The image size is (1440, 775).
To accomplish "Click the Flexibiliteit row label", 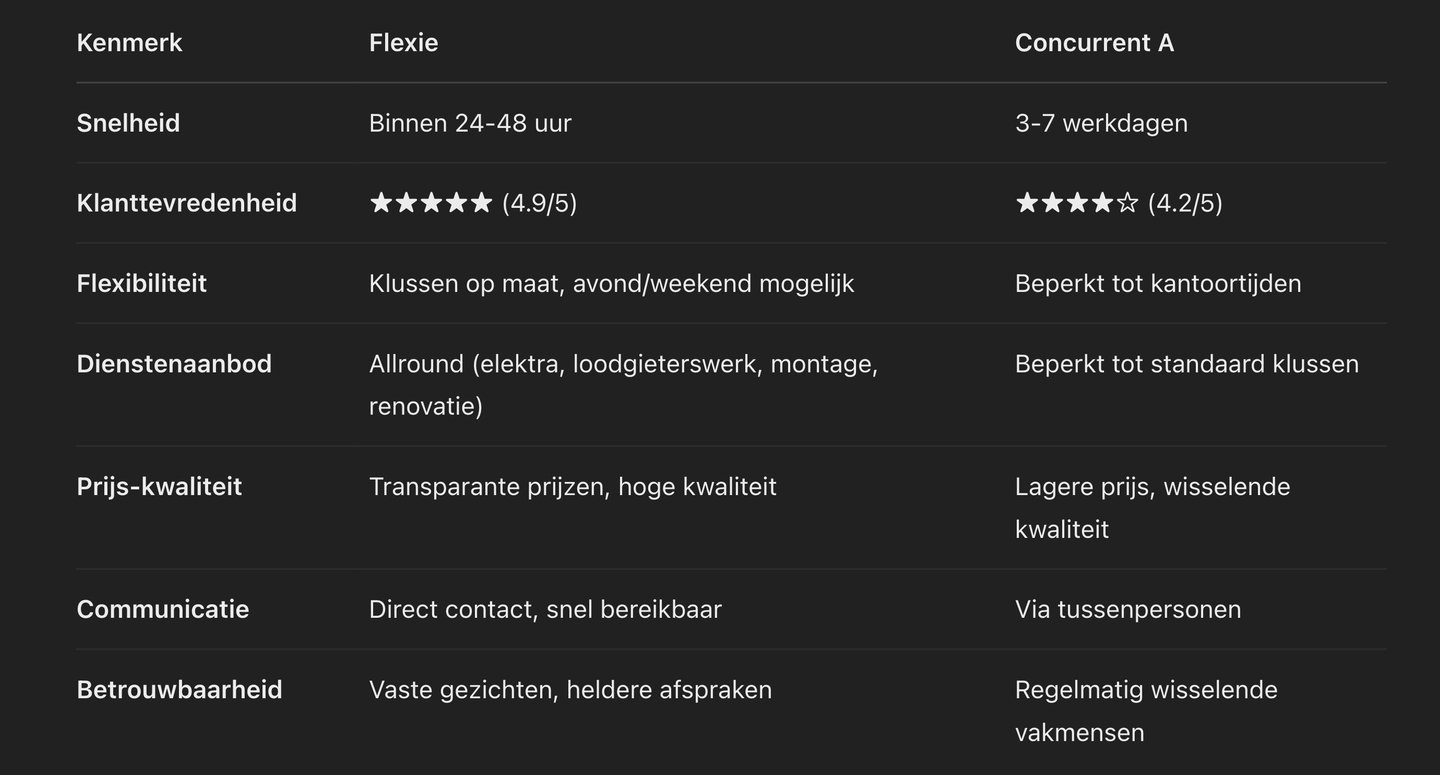I will click(142, 283).
